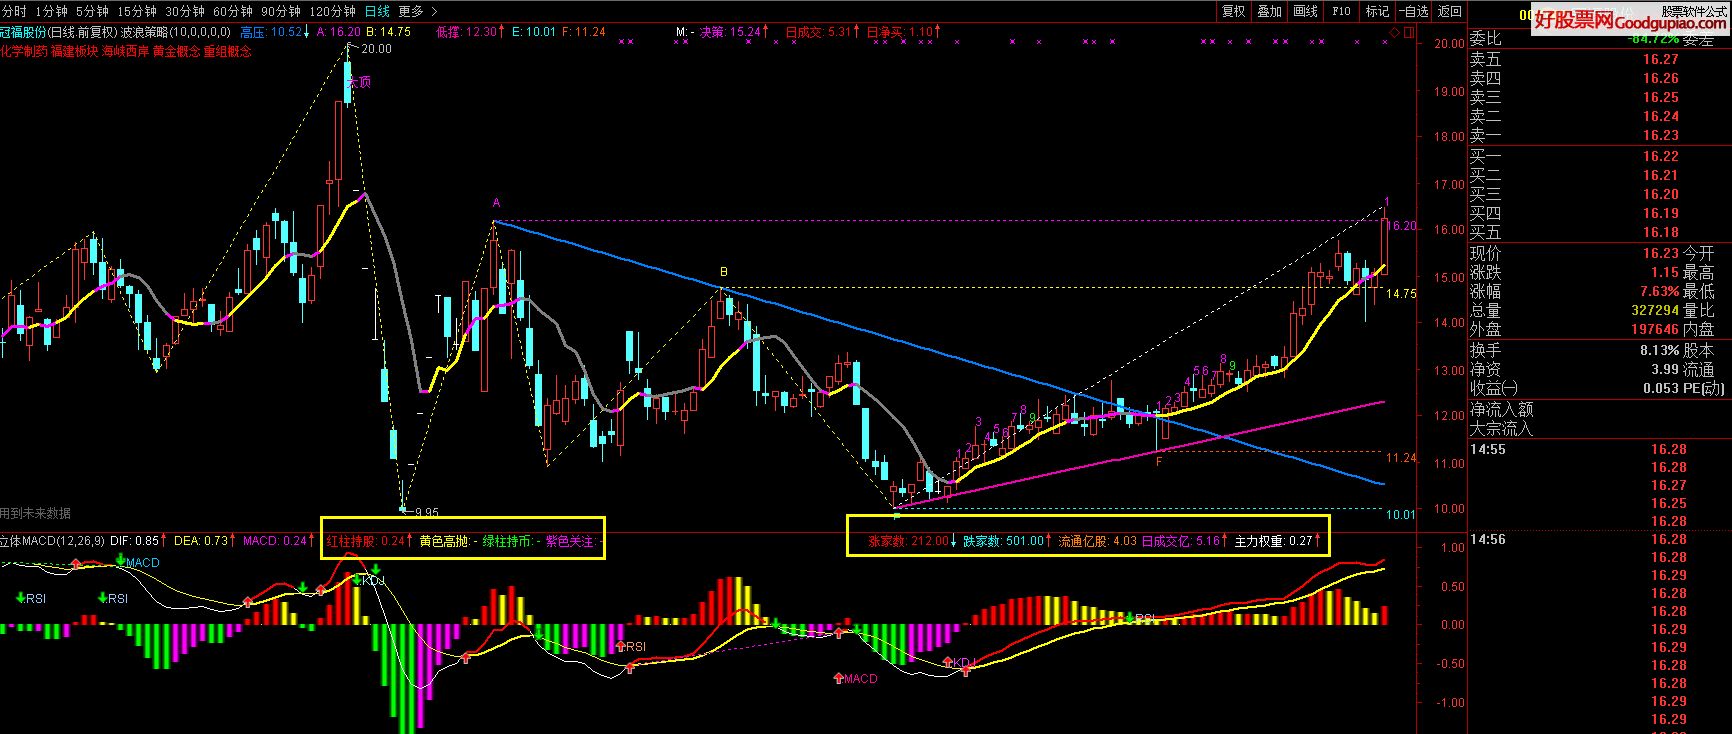
Task: Click the 波浪策略(10,0,0,0,0) indicator name
Action: 176,32
